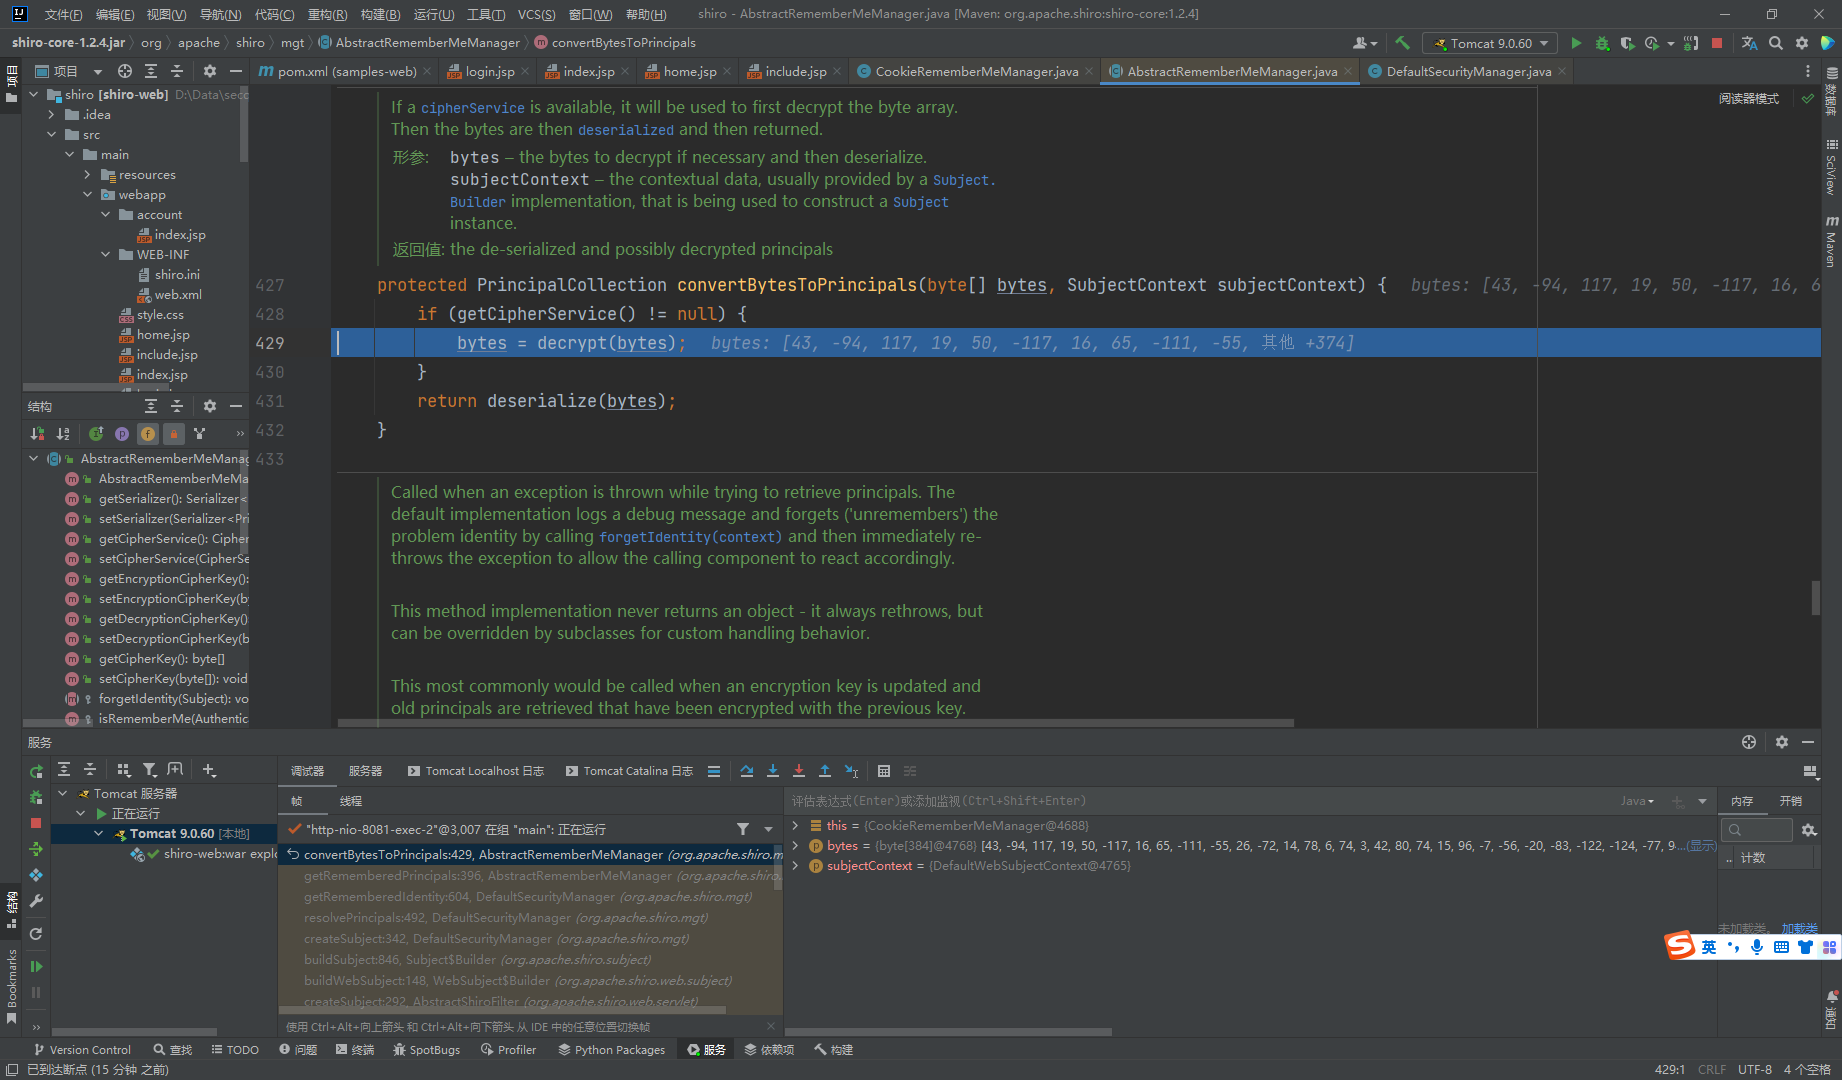Click Run to Cursor debugger icon
This screenshot has width=1842, height=1080.
pos(851,771)
